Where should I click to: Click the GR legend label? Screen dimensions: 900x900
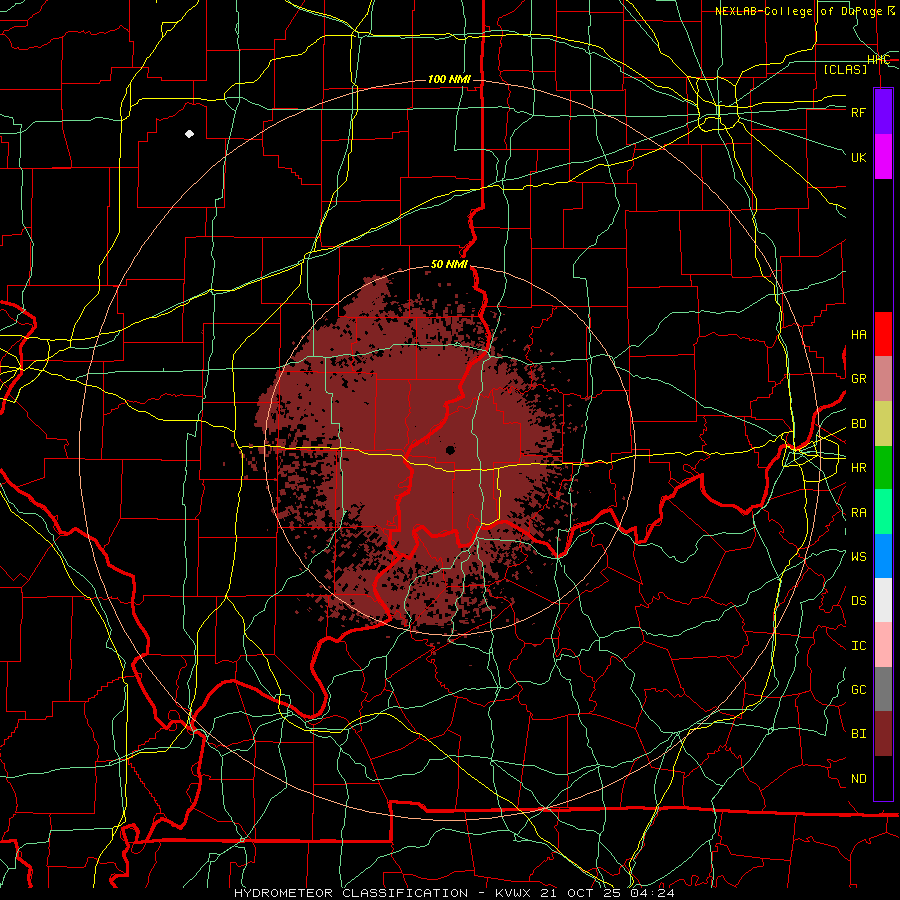tap(858, 379)
